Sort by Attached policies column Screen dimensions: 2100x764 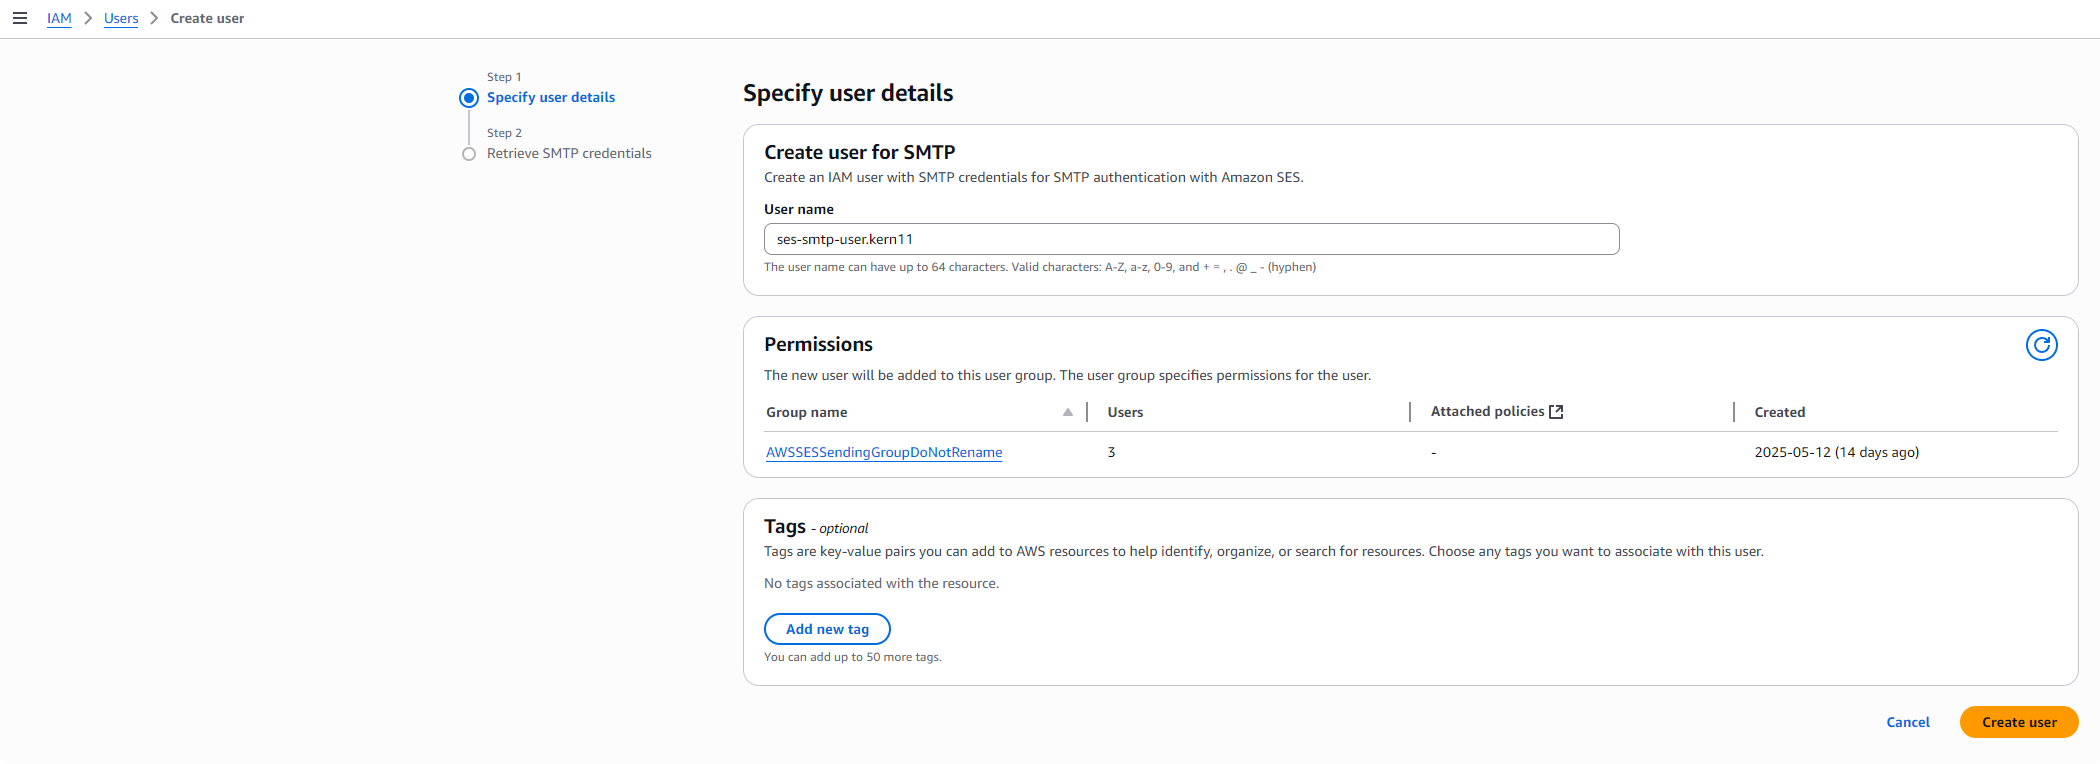tap(1487, 411)
